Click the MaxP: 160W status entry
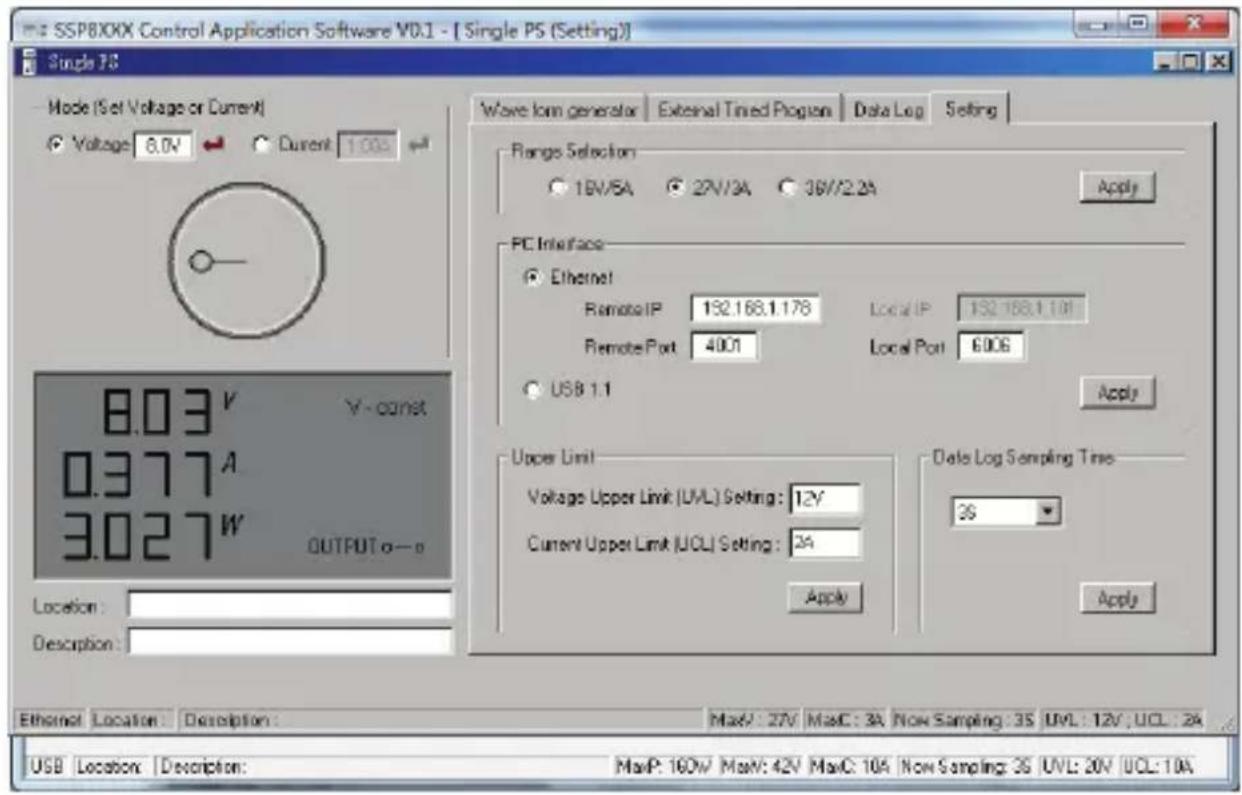This screenshot has height=795, width=1242. click(663, 768)
